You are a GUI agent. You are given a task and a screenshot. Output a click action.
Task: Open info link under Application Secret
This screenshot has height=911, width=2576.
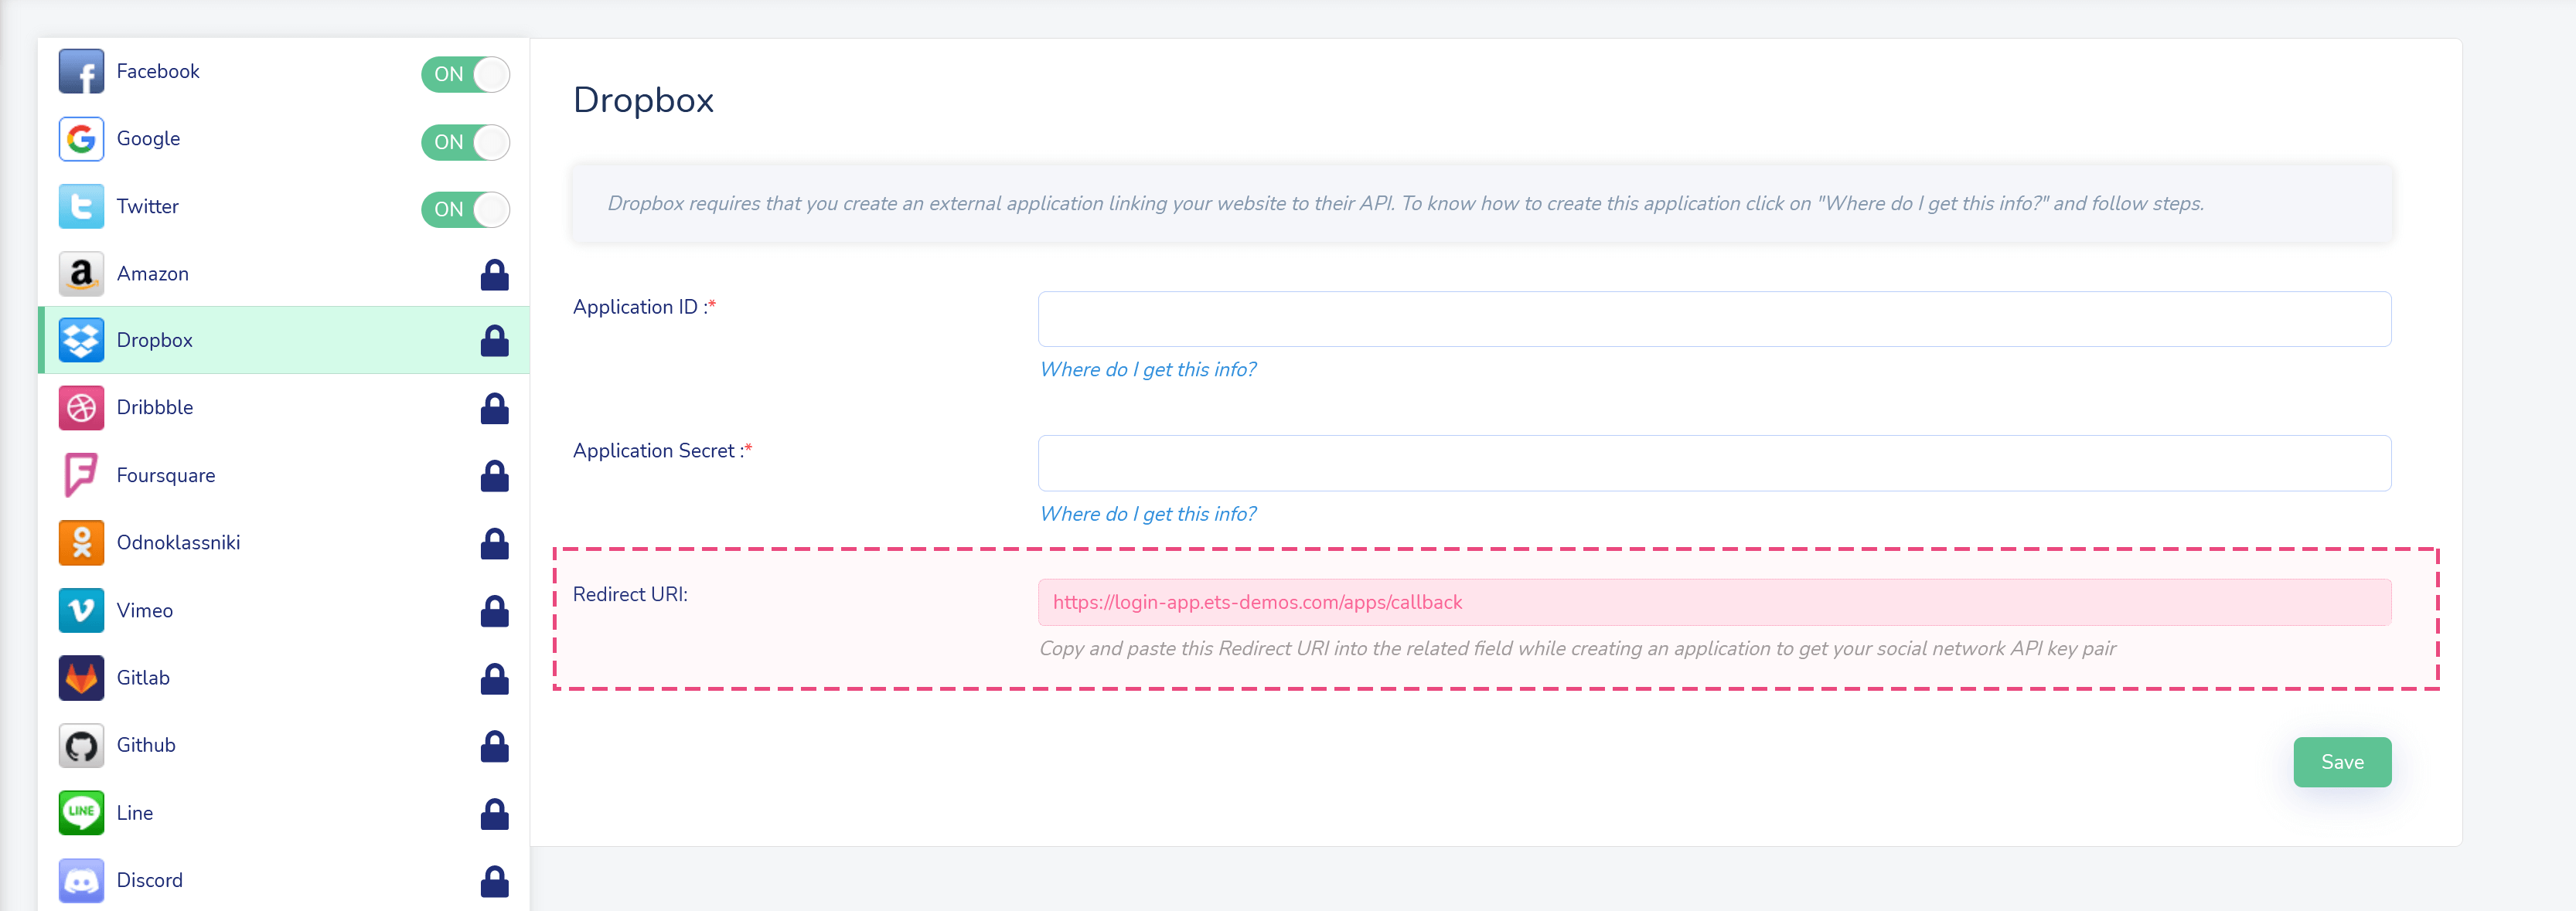1148,513
